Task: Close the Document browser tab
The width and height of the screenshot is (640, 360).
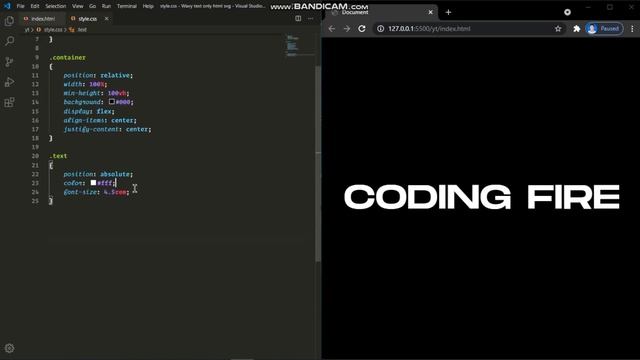Action: point(430,12)
